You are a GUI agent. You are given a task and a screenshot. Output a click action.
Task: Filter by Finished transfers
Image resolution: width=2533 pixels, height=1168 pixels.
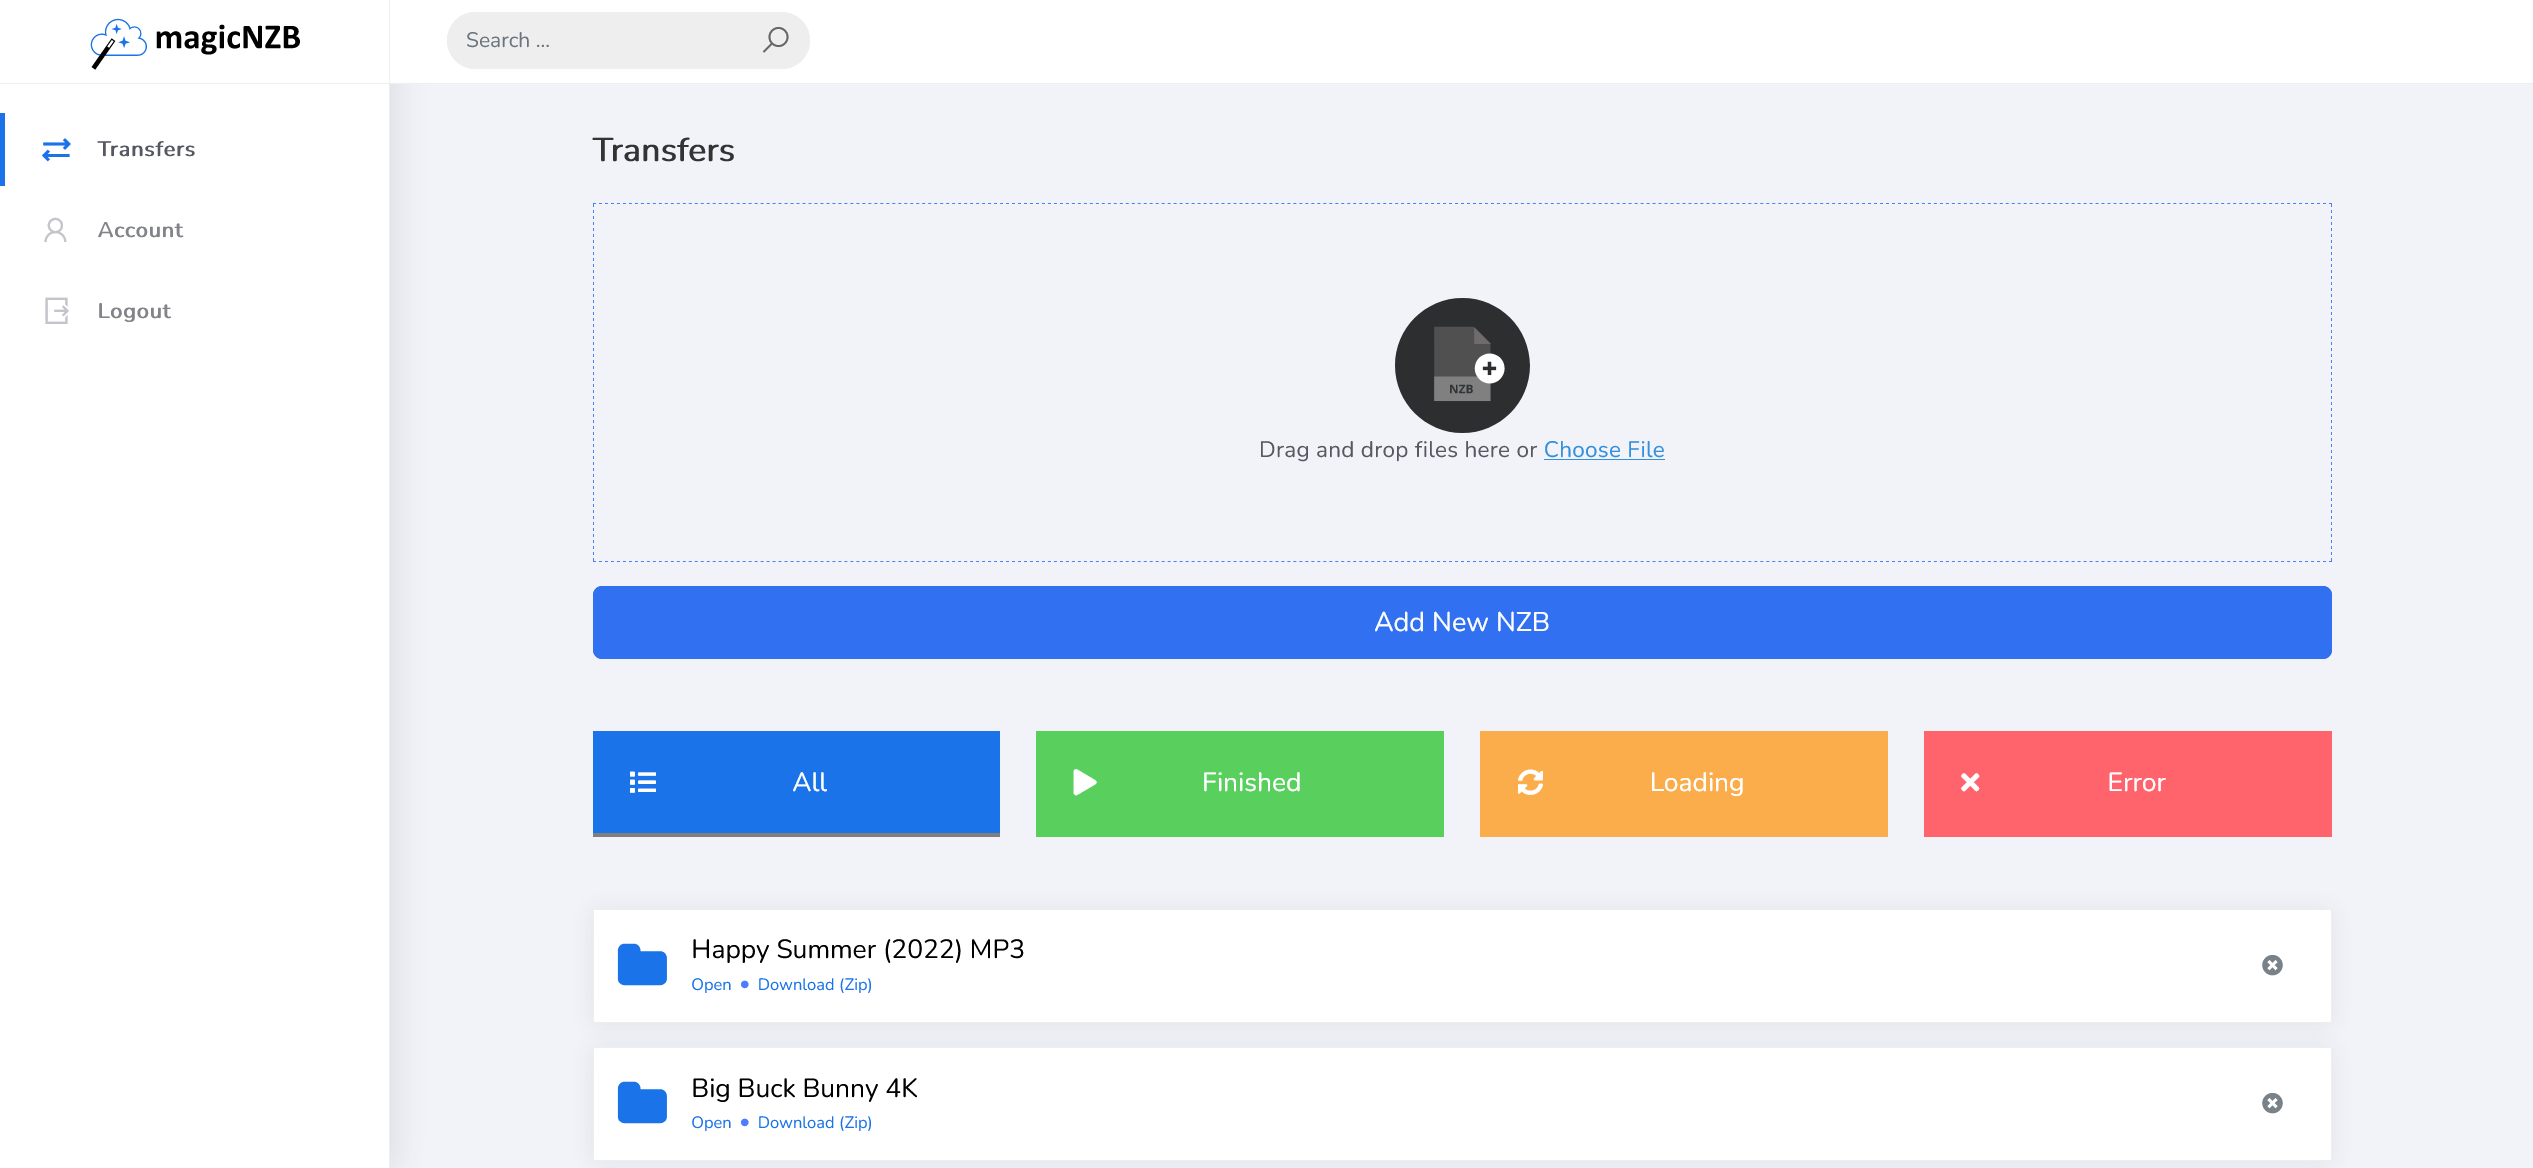(1239, 783)
